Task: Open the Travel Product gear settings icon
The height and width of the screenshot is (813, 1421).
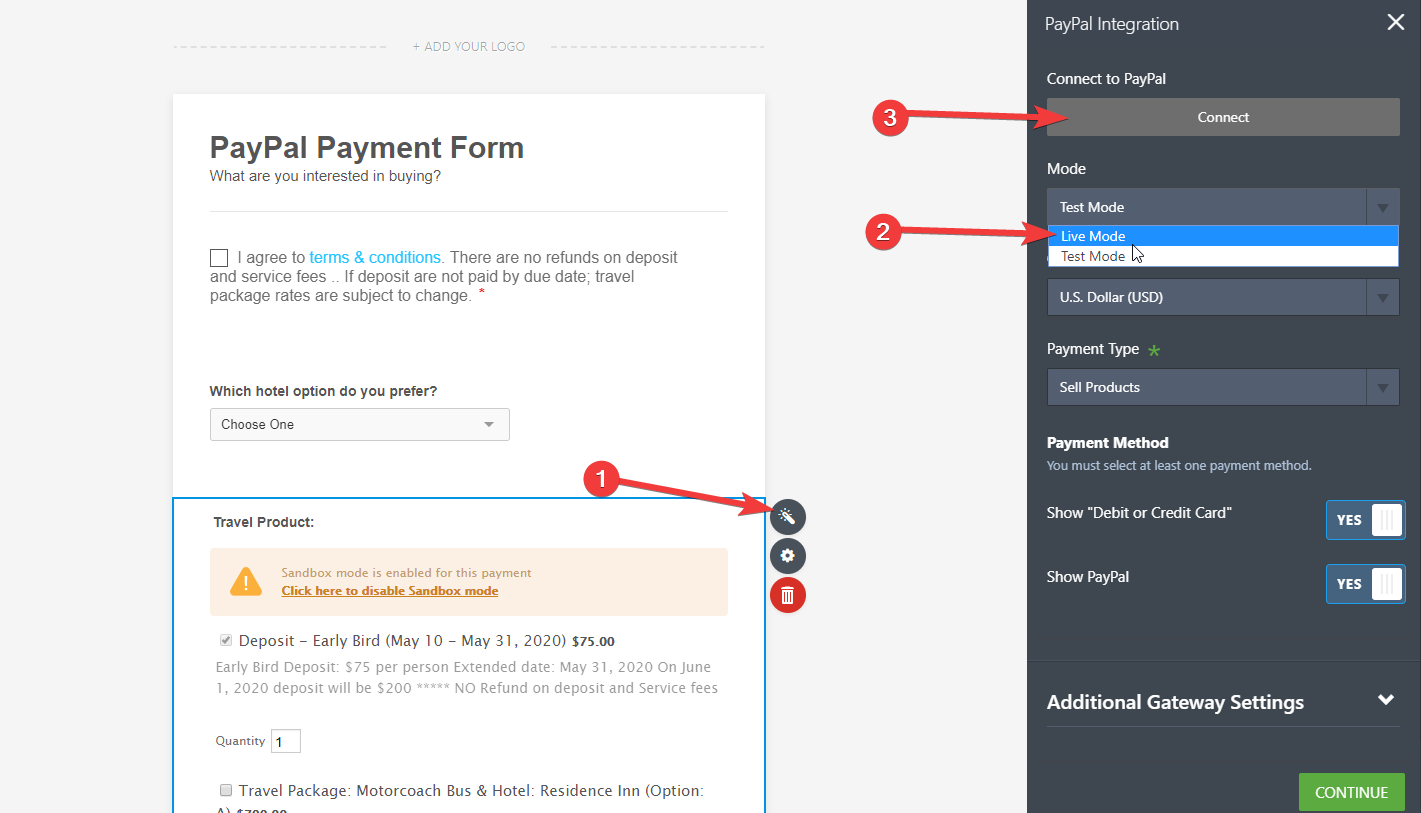Action: [x=787, y=556]
